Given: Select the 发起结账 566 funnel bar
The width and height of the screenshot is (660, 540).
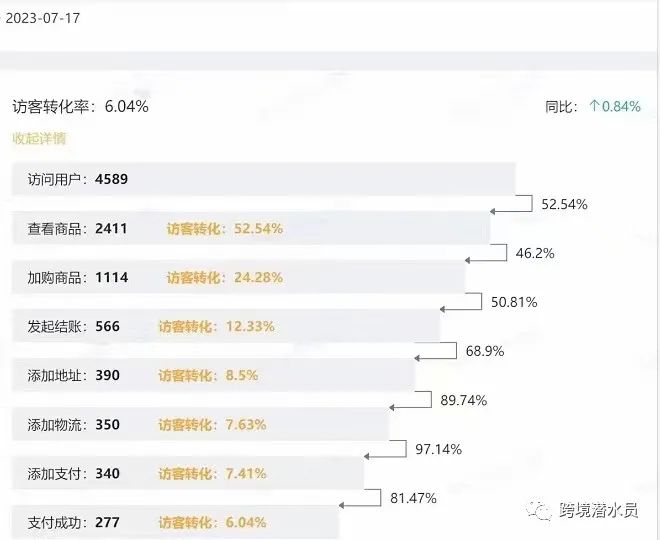Looking at the screenshot, I should tap(226, 326).
